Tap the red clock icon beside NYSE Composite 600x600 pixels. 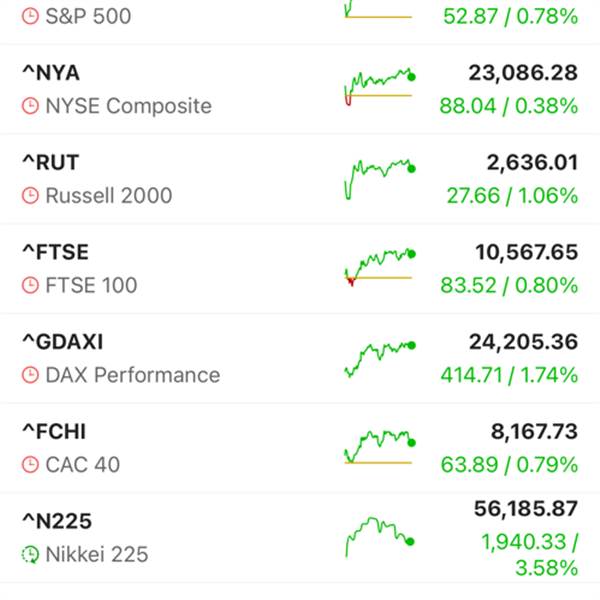coord(31,106)
